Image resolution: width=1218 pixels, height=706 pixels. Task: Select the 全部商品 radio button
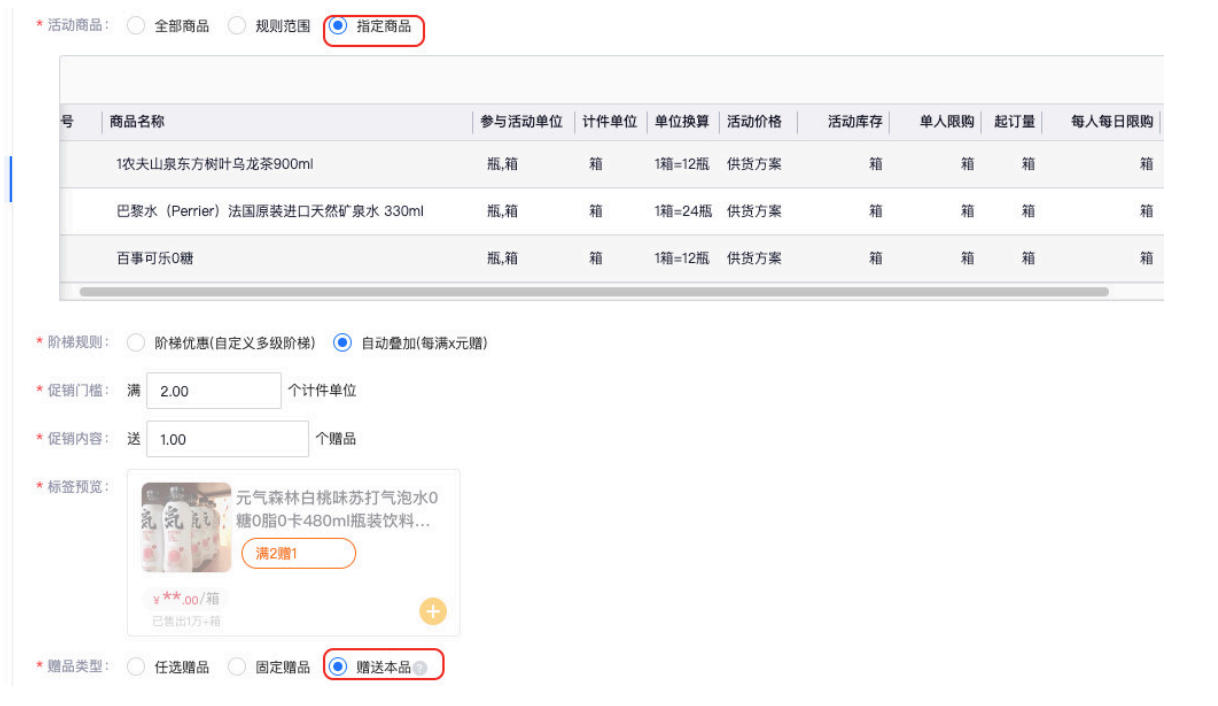click(x=137, y=27)
